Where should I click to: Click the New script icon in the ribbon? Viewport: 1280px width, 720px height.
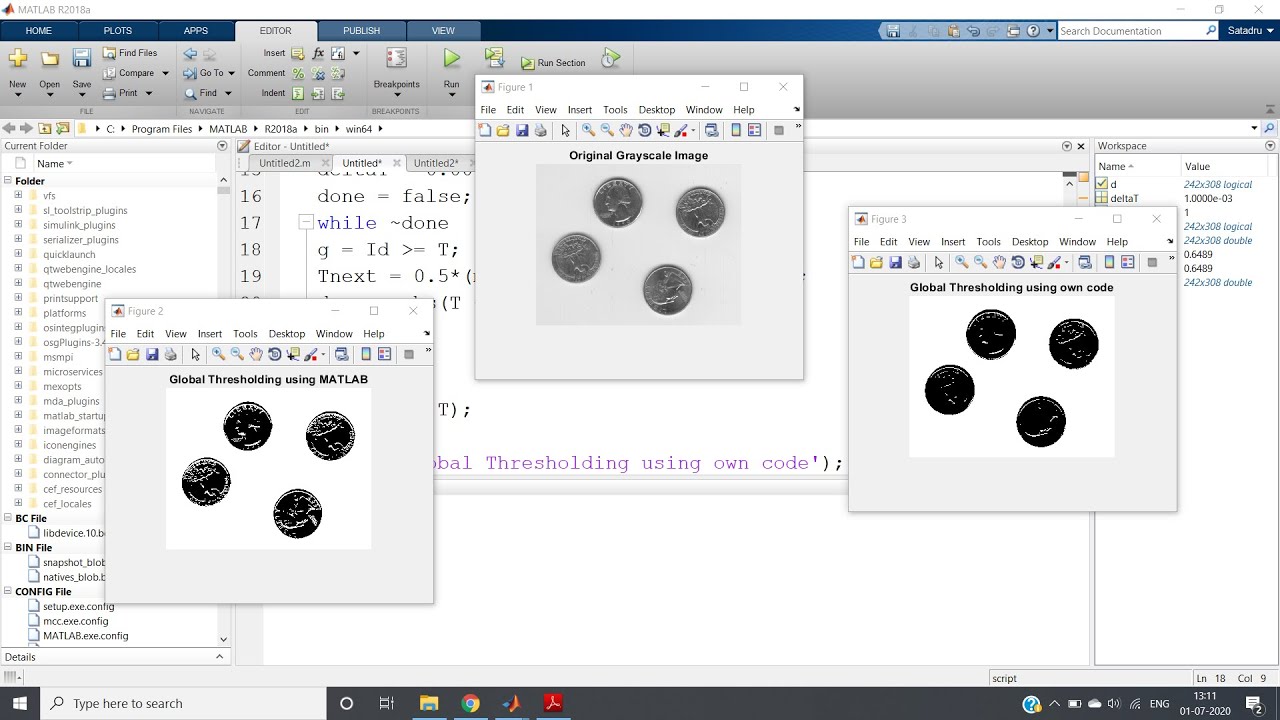(18, 59)
